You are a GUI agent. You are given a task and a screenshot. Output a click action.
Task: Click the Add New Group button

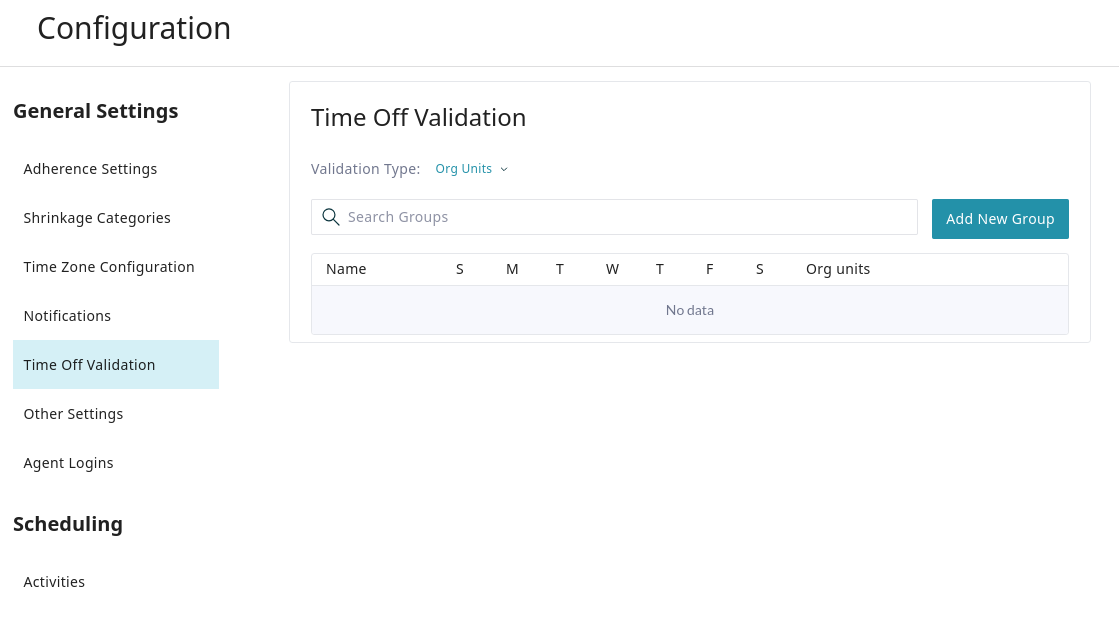click(x=1000, y=219)
